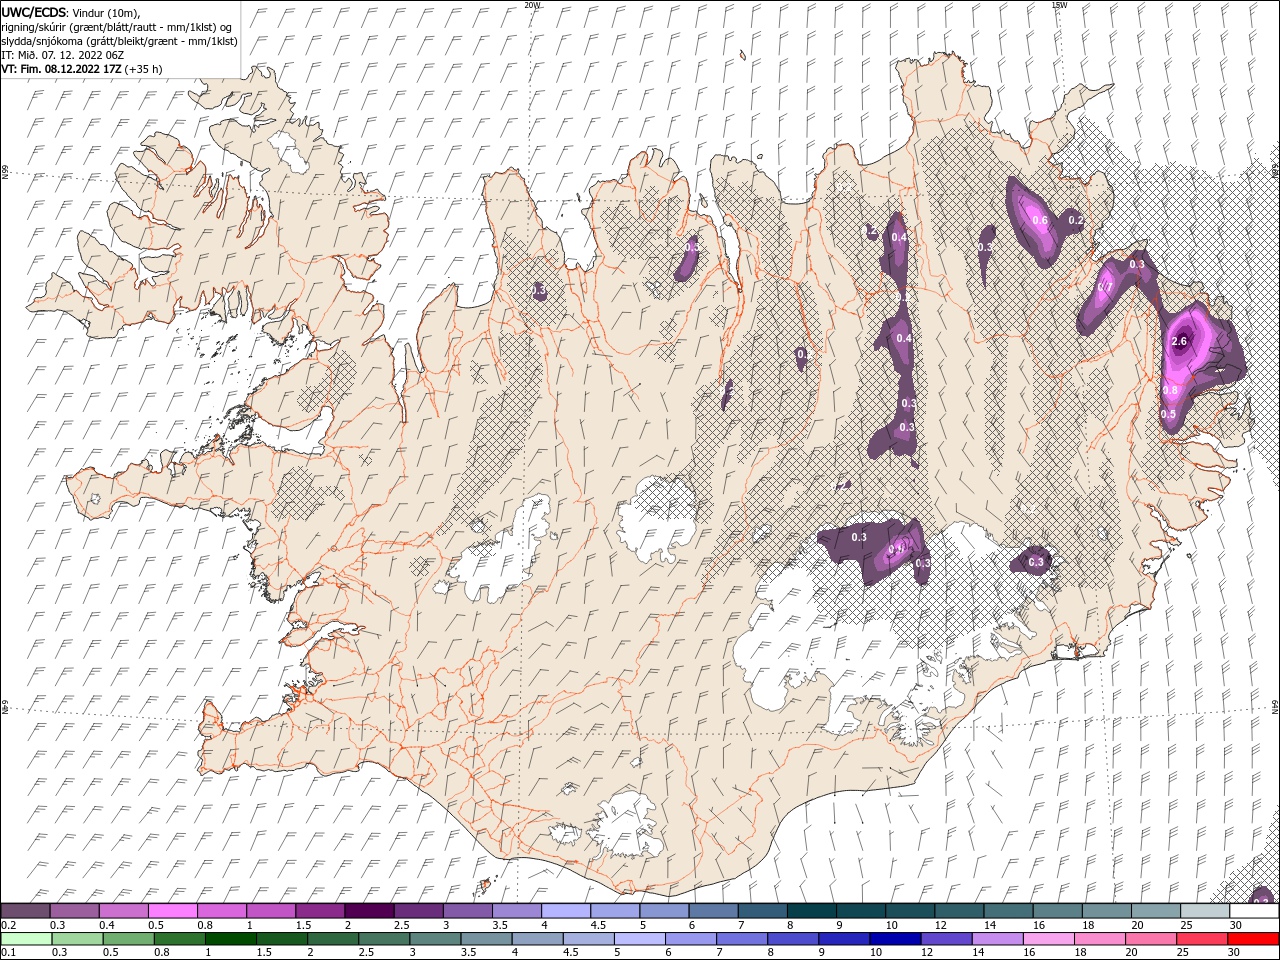Click the red 30 swatch in lower legend
The height and width of the screenshot is (960, 1280).
[x=1253, y=939]
